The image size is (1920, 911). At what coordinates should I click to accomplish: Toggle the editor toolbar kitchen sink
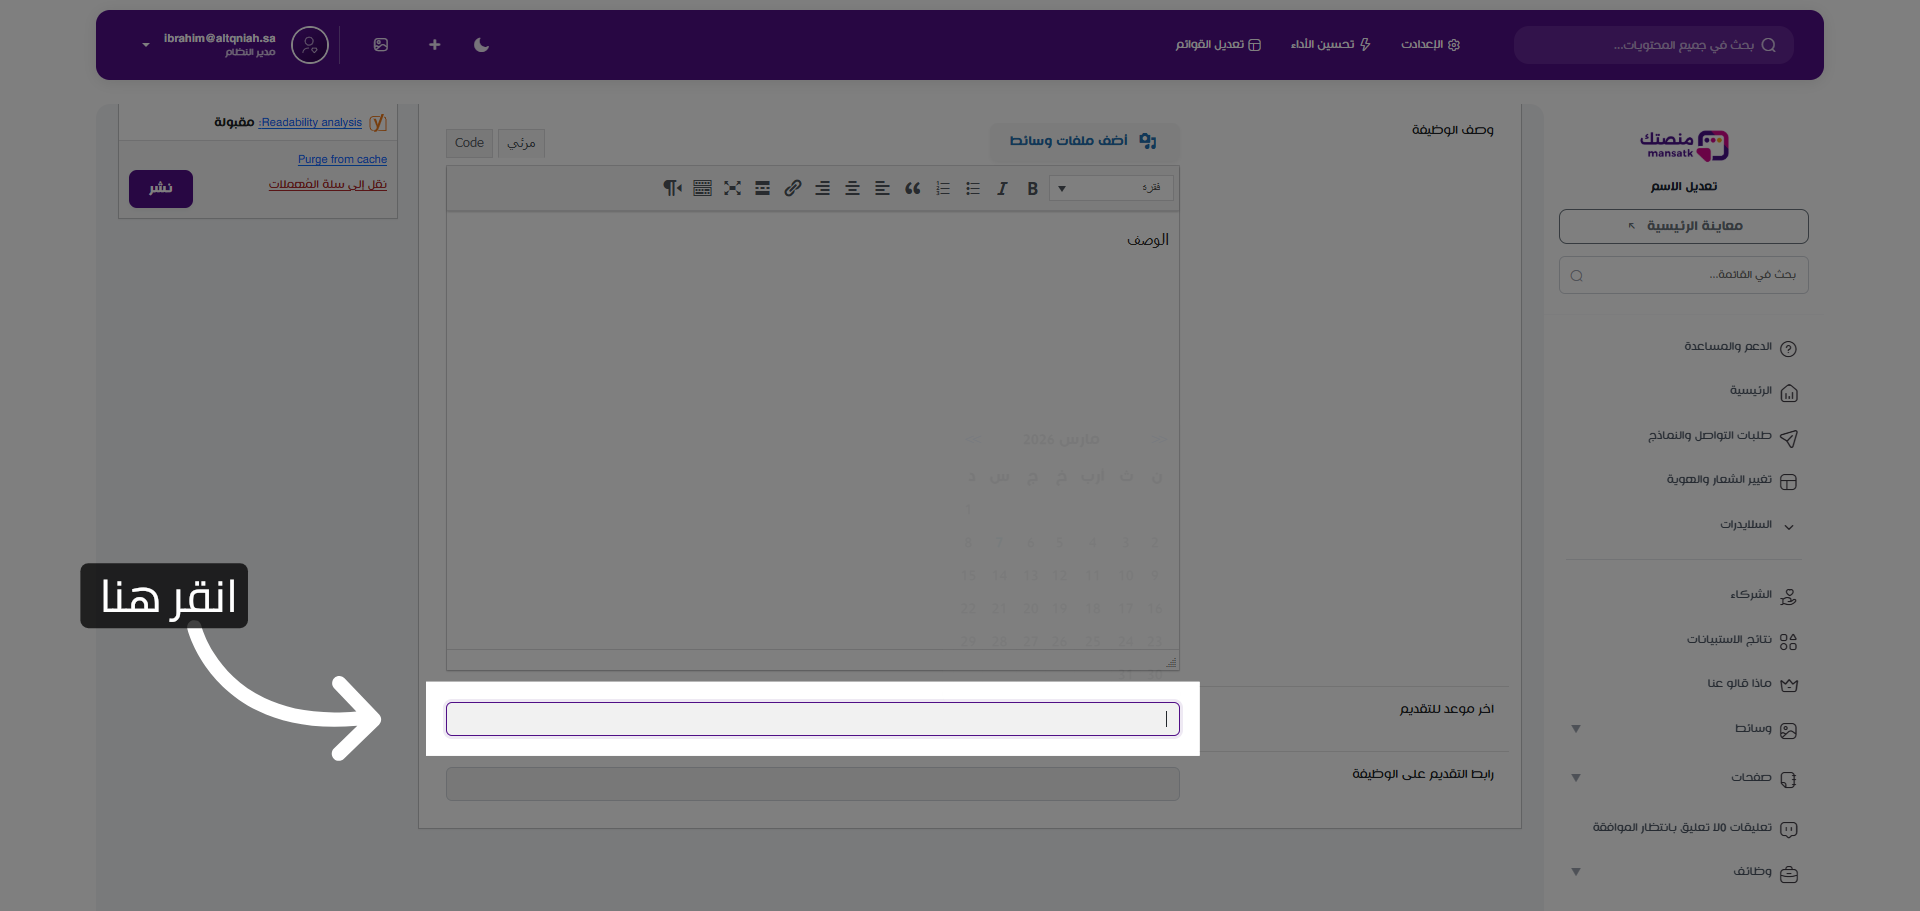coord(702,189)
